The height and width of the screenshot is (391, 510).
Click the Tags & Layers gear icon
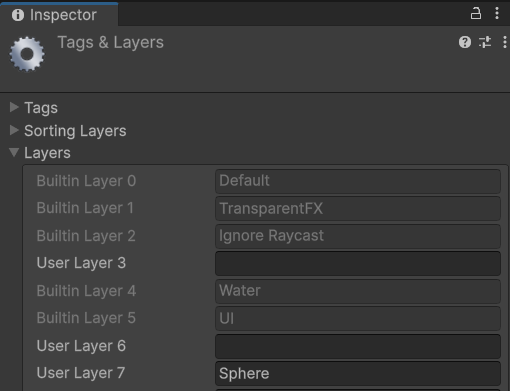tap(27, 54)
